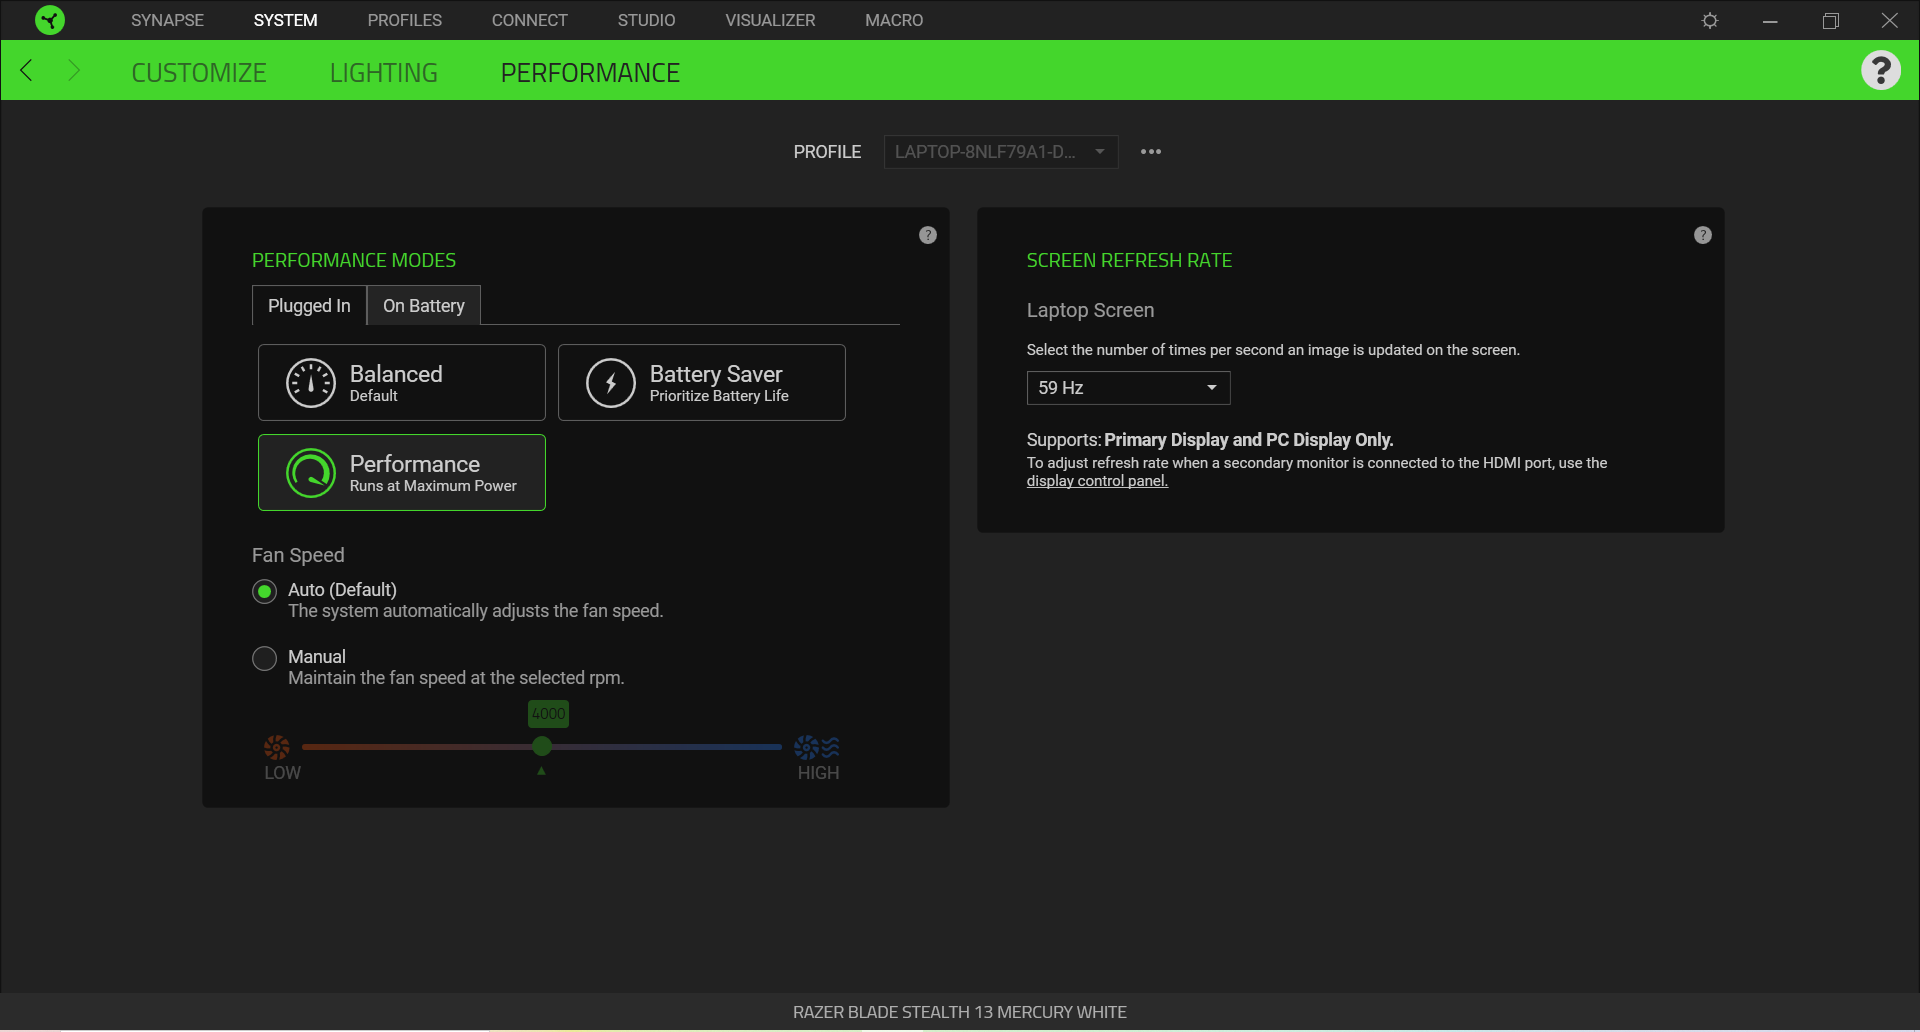Choose Performance mode at maximum power
This screenshot has height=1032, width=1920.
pyautogui.click(x=402, y=473)
